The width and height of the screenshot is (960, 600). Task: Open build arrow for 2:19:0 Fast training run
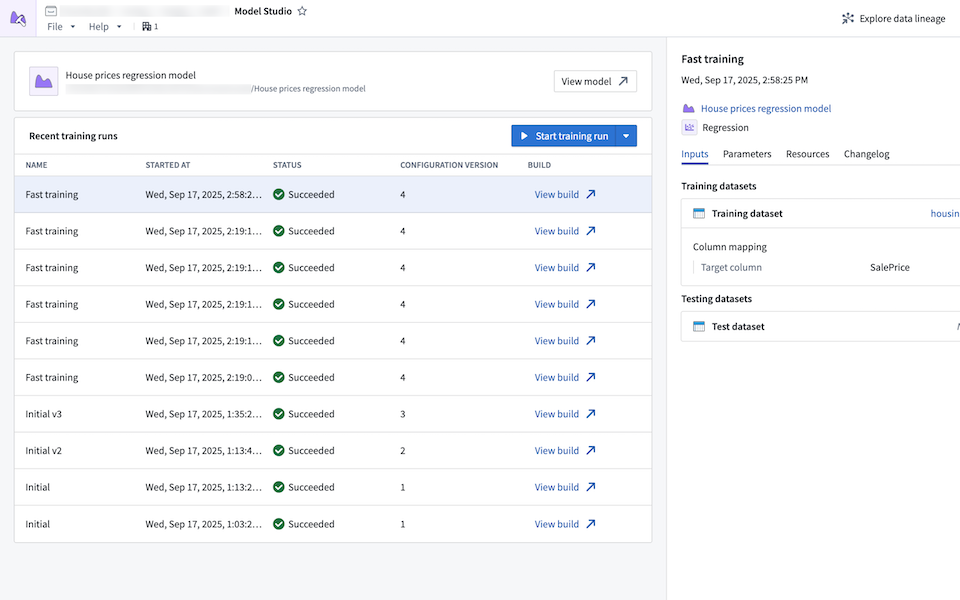(x=591, y=377)
